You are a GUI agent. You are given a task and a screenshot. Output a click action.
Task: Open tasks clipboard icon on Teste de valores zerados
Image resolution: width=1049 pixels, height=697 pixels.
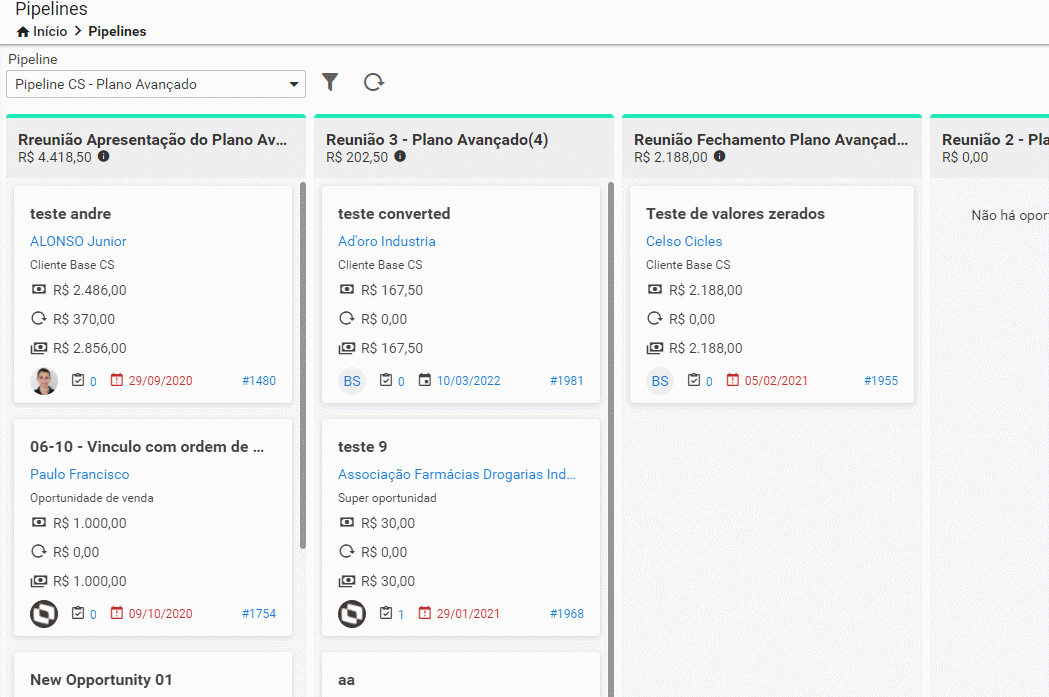(694, 380)
